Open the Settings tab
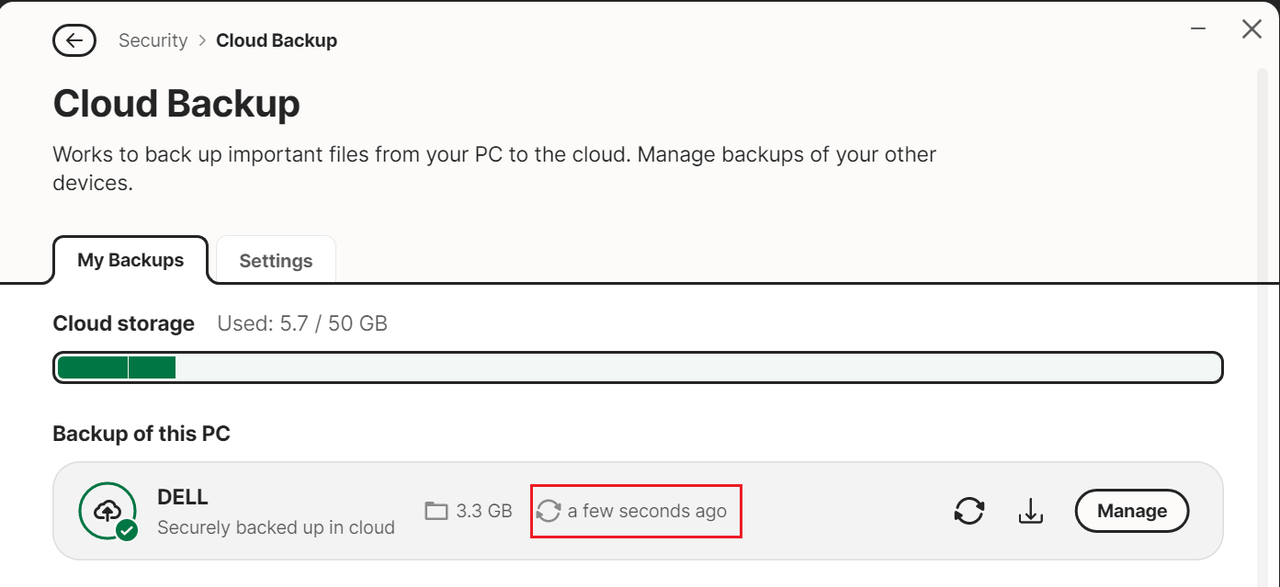The height and width of the screenshot is (587, 1280). click(x=276, y=261)
